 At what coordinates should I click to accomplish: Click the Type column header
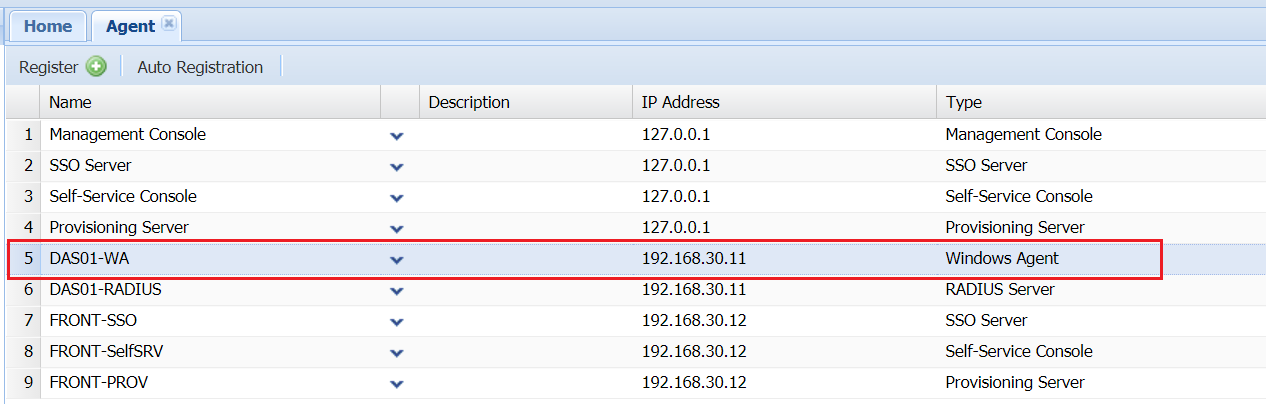pos(964,102)
